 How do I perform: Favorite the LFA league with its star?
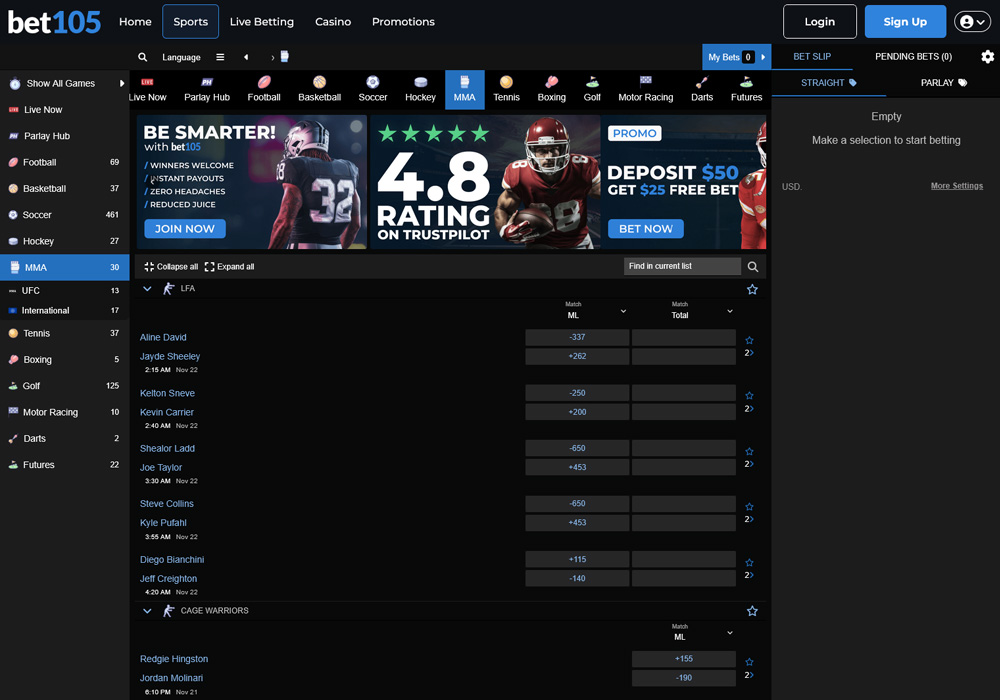751,288
